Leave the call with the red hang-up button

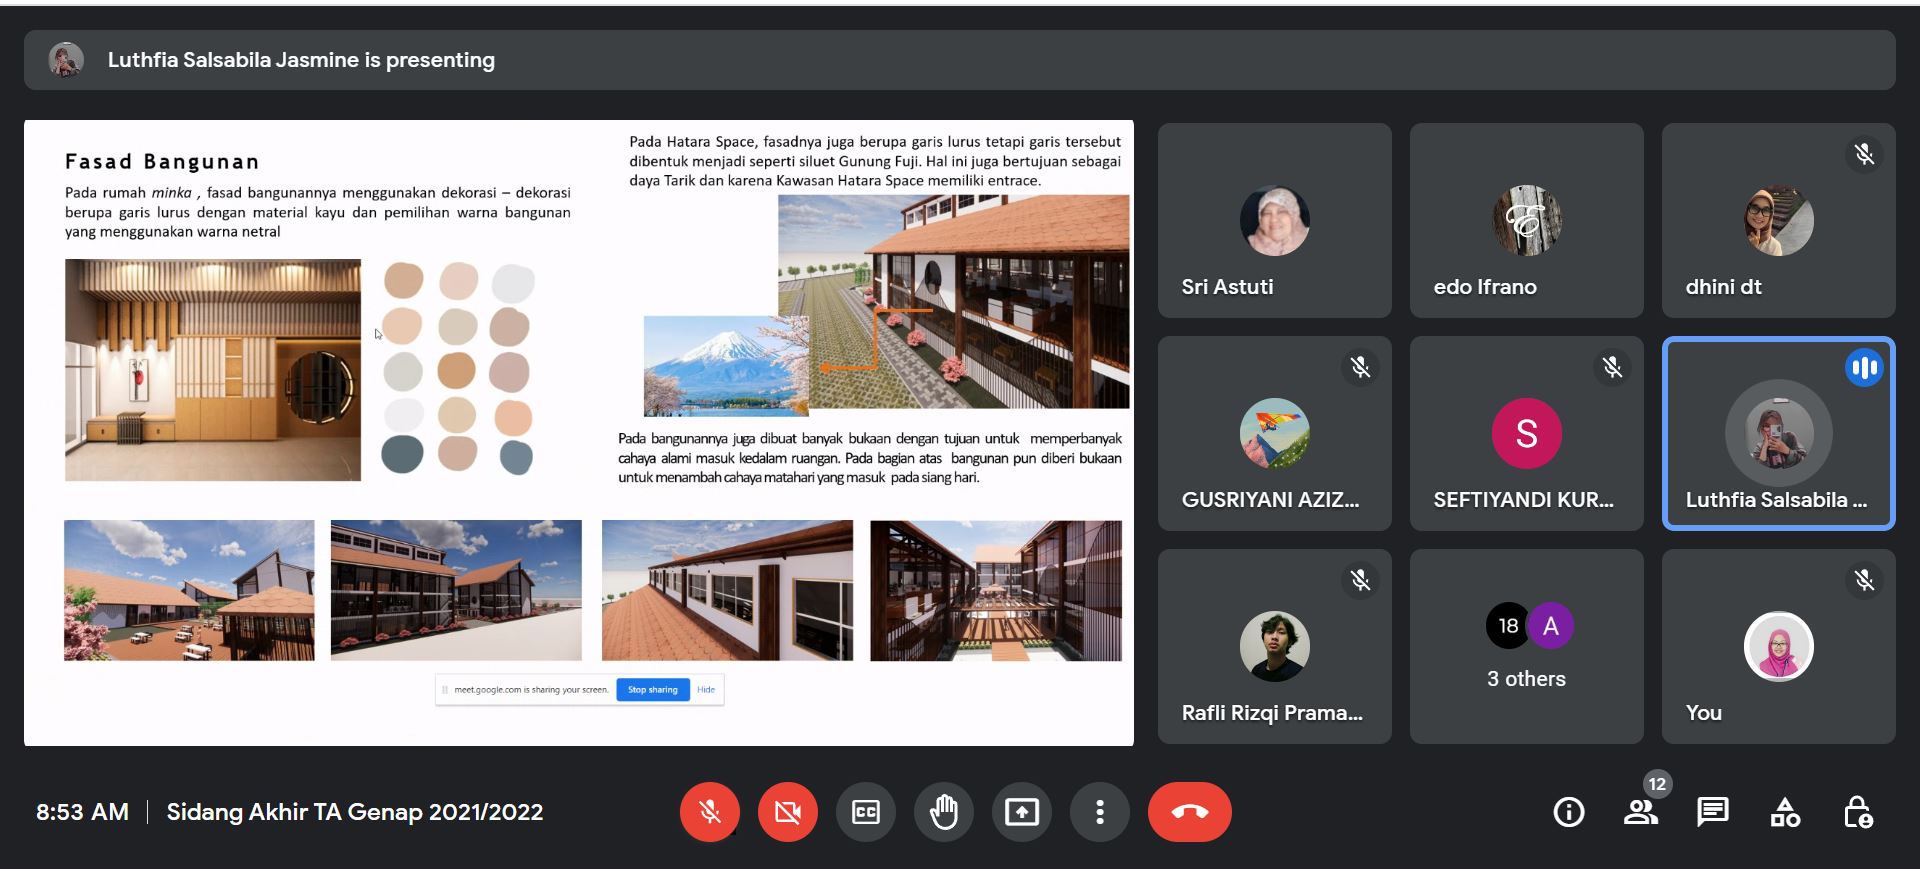click(x=1190, y=812)
